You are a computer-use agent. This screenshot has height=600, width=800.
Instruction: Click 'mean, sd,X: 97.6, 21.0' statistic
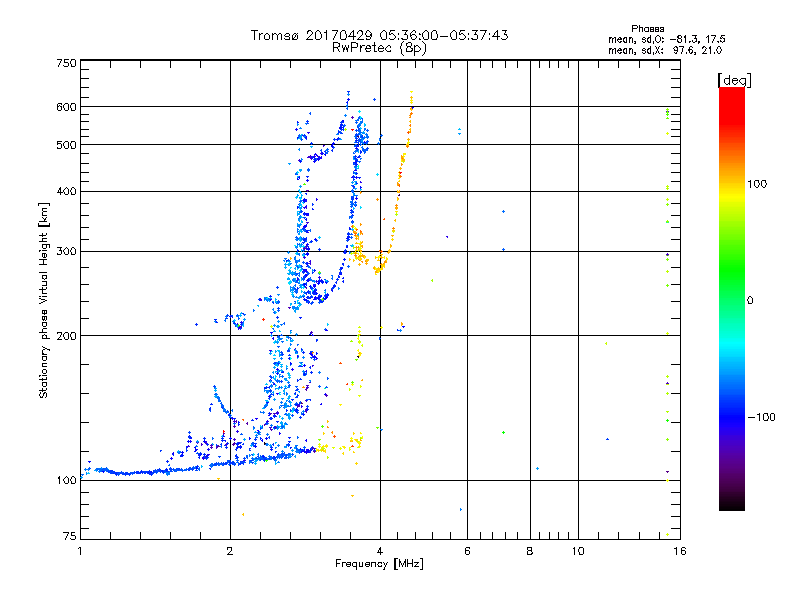[665, 50]
